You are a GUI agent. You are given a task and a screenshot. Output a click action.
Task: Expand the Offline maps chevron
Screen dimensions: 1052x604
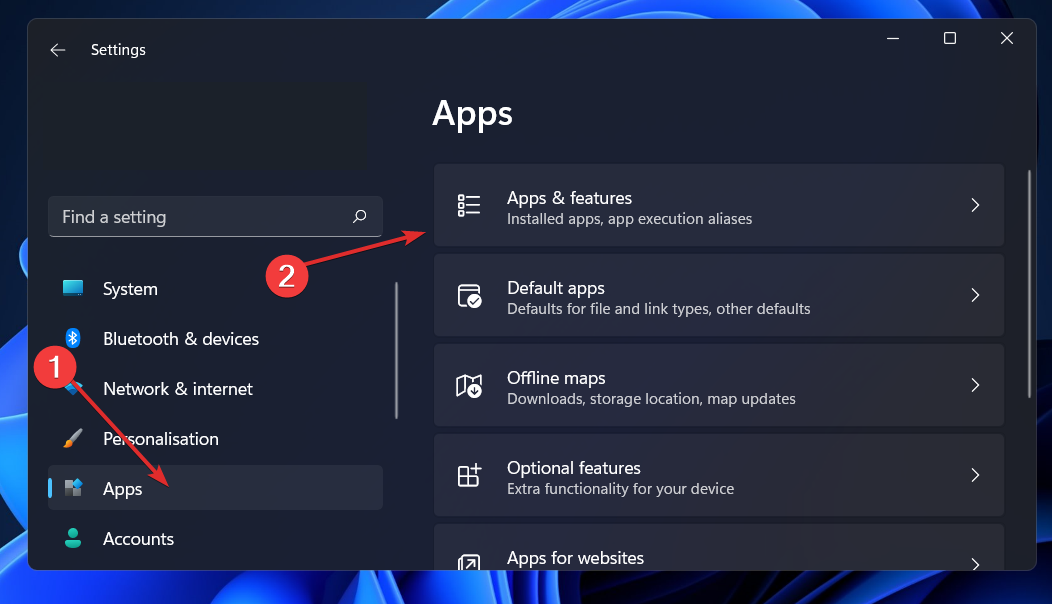pyautogui.click(x=975, y=385)
